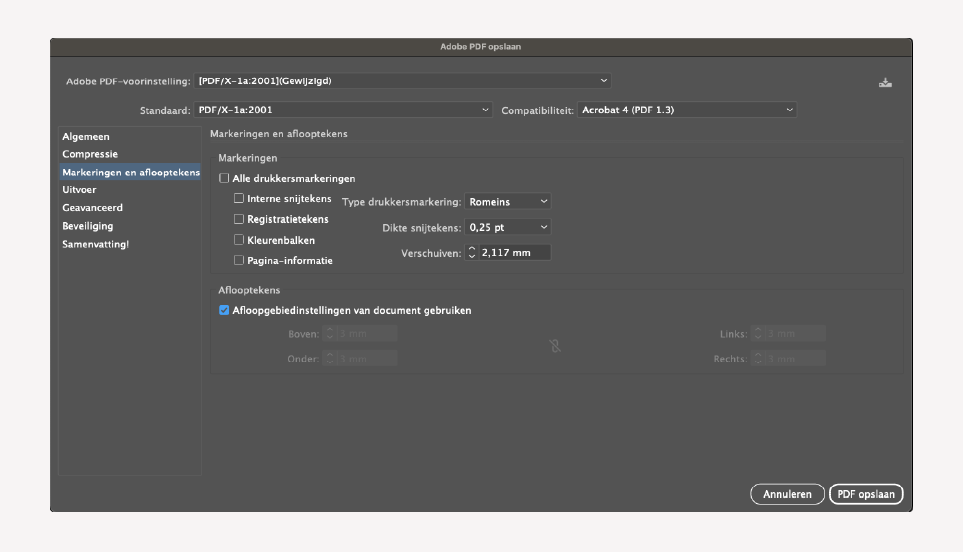
Task: Open the Adobe PDF-voorinstelling dropdown
Action: tap(403, 81)
